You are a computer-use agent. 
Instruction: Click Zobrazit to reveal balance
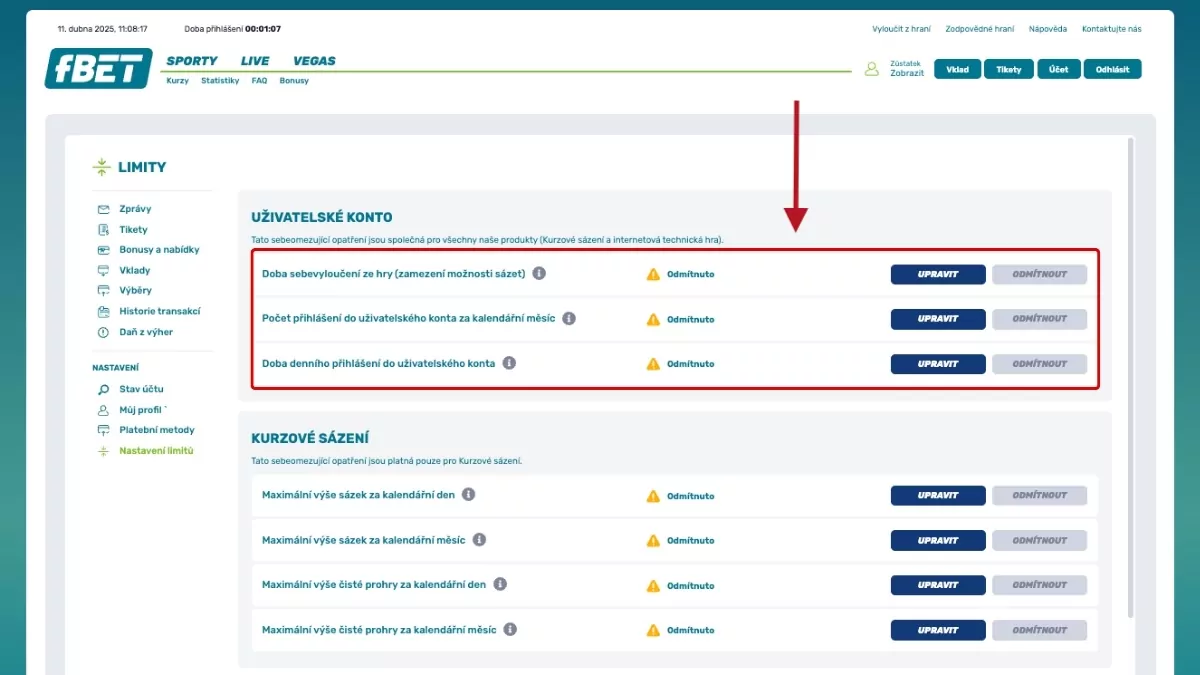point(907,74)
